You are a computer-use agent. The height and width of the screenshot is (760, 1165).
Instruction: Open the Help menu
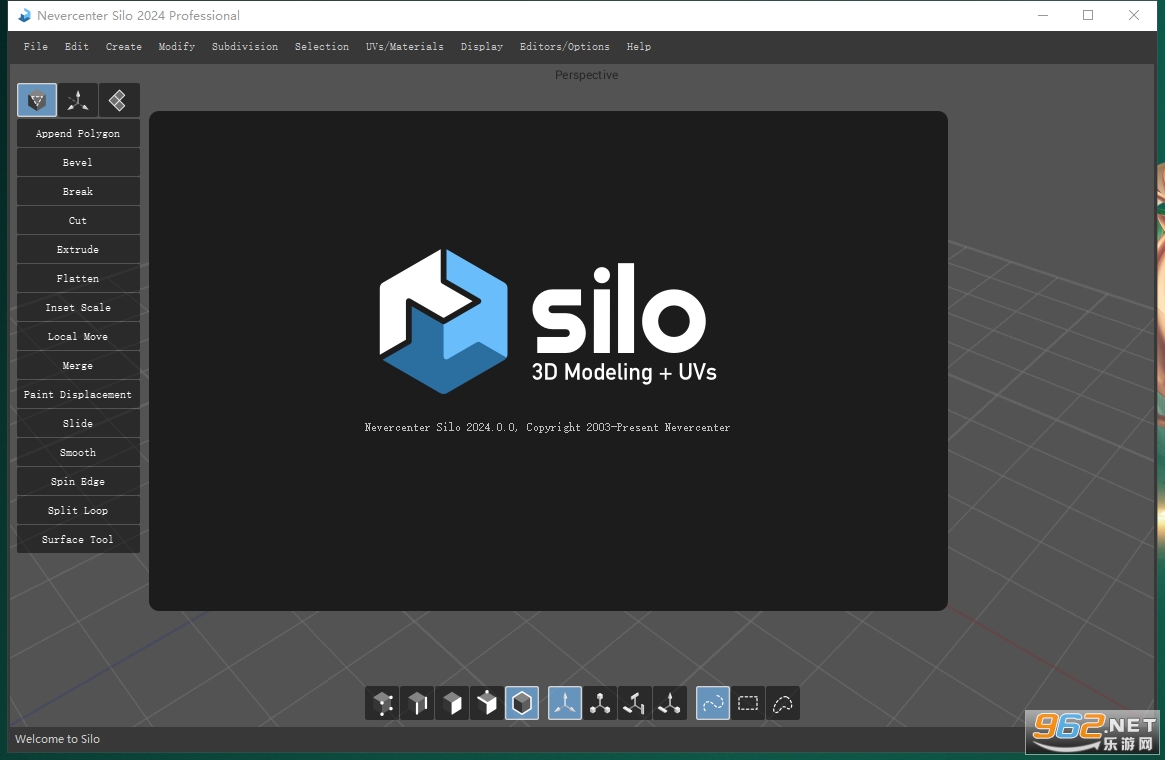pos(638,46)
